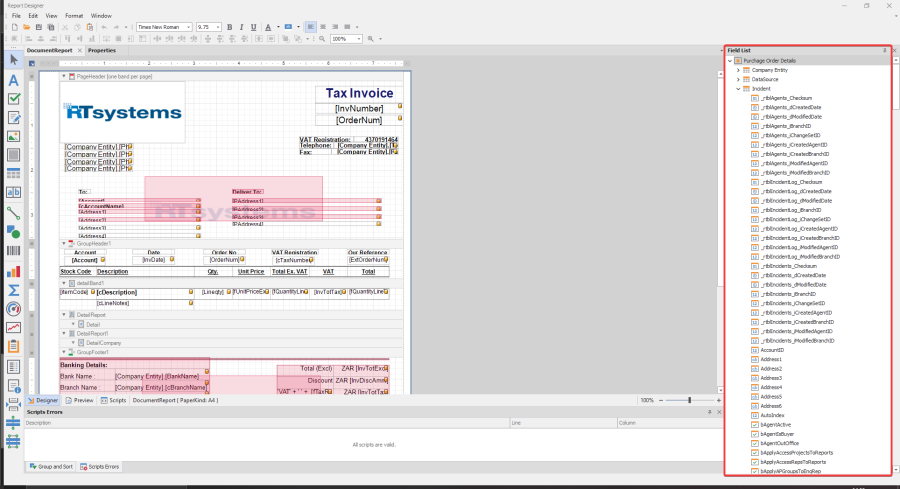Switch to the Preview tab
The image size is (900, 489).
(x=81, y=400)
